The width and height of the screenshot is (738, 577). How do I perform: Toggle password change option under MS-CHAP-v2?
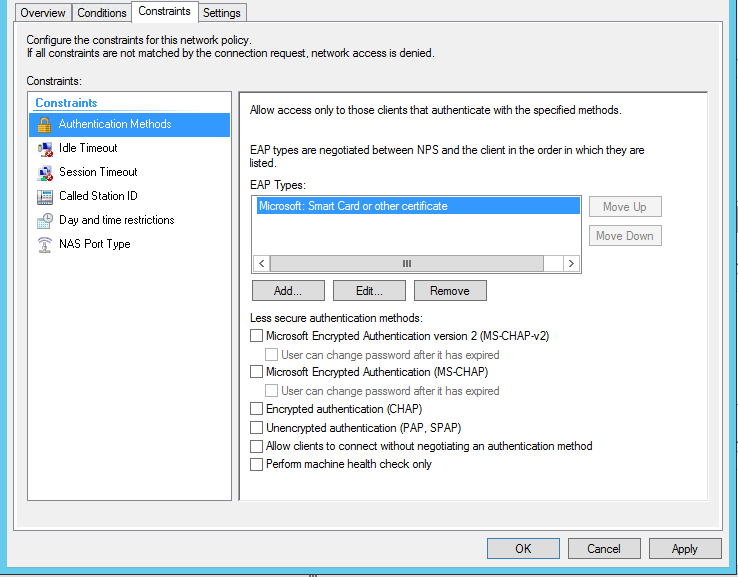(271, 354)
